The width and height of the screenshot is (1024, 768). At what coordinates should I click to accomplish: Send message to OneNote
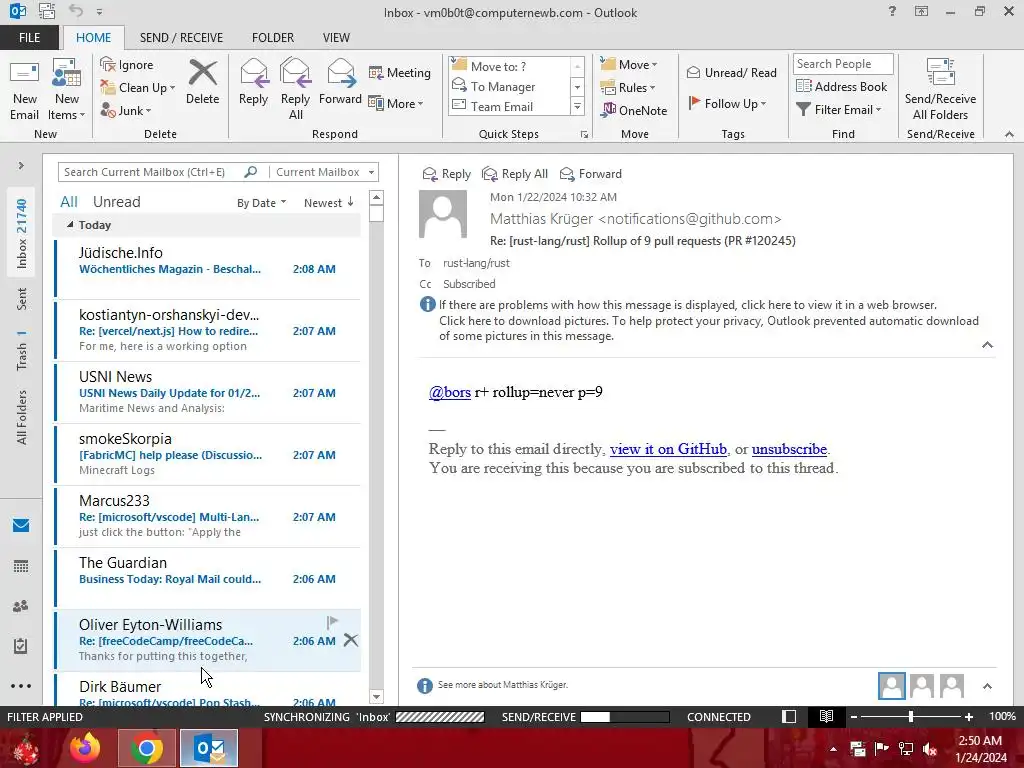(x=634, y=110)
